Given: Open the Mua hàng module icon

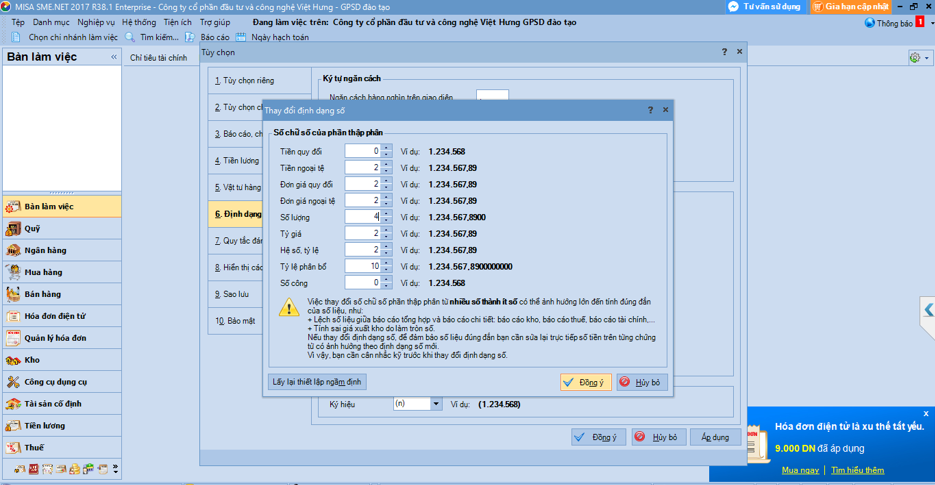Looking at the screenshot, I should pyautogui.click(x=13, y=272).
